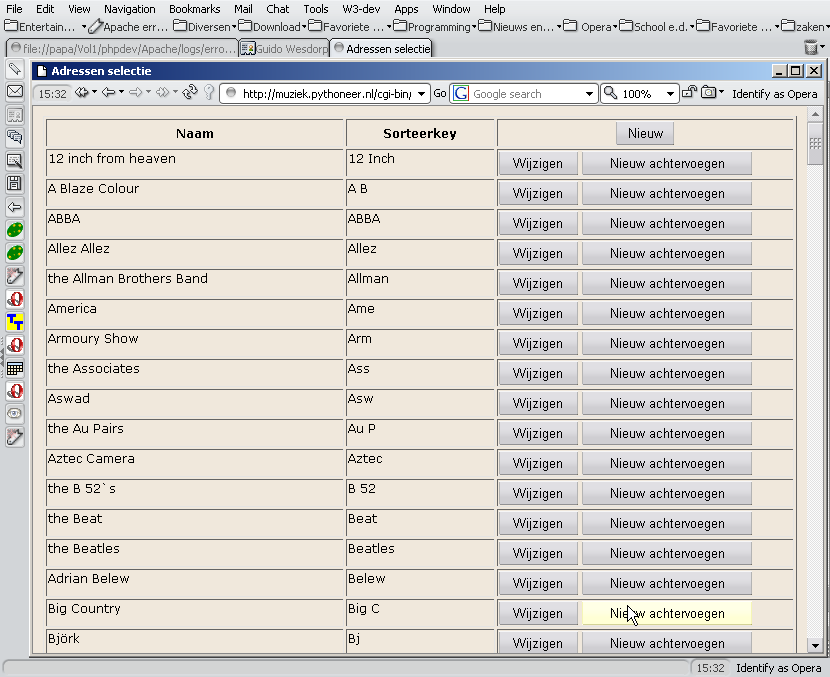Click the 'the Allman Brothers Band' name cell

(195, 284)
